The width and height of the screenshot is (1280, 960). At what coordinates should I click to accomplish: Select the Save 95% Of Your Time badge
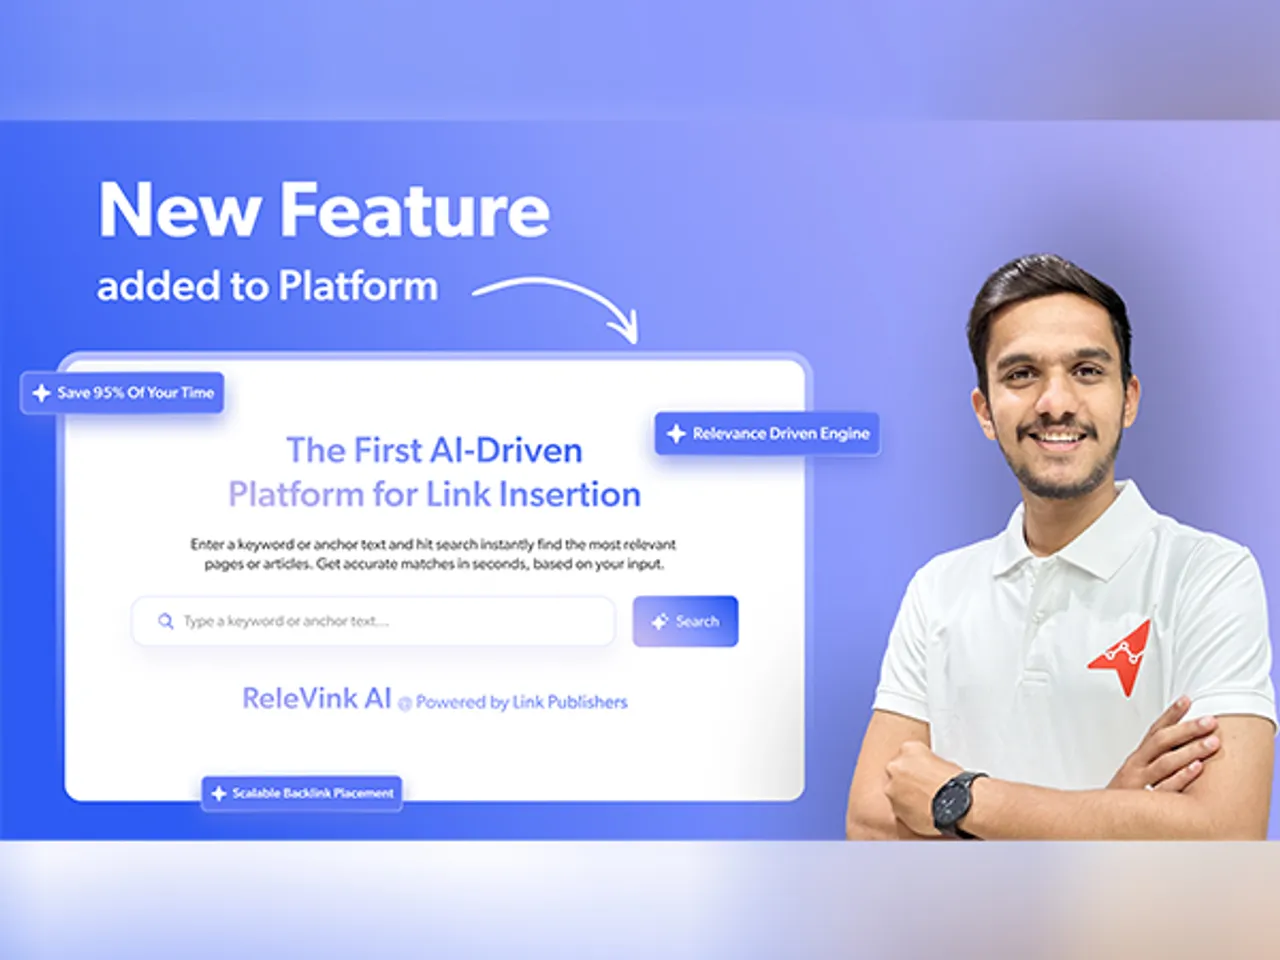coord(122,393)
